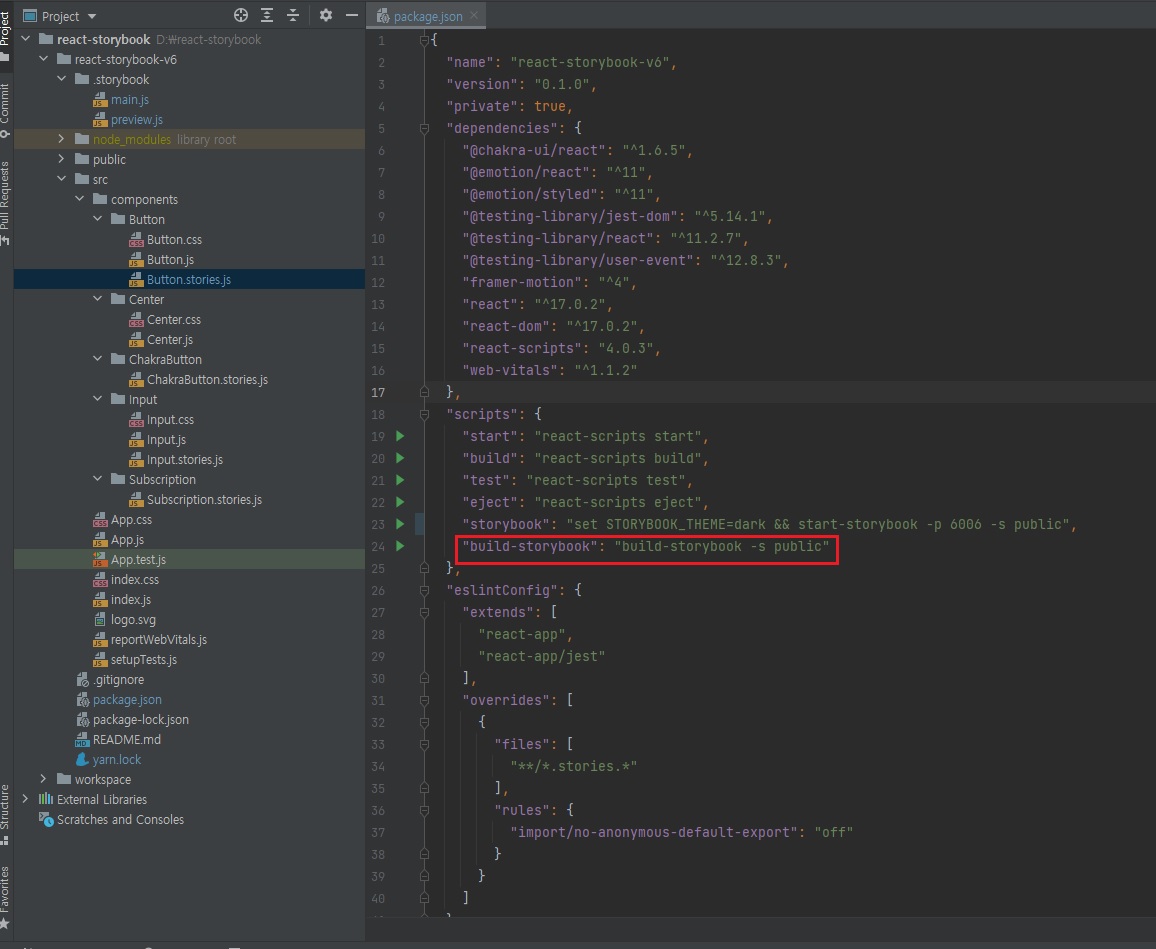
Task: Open the Commit tool window tab
Action: pos(5,109)
